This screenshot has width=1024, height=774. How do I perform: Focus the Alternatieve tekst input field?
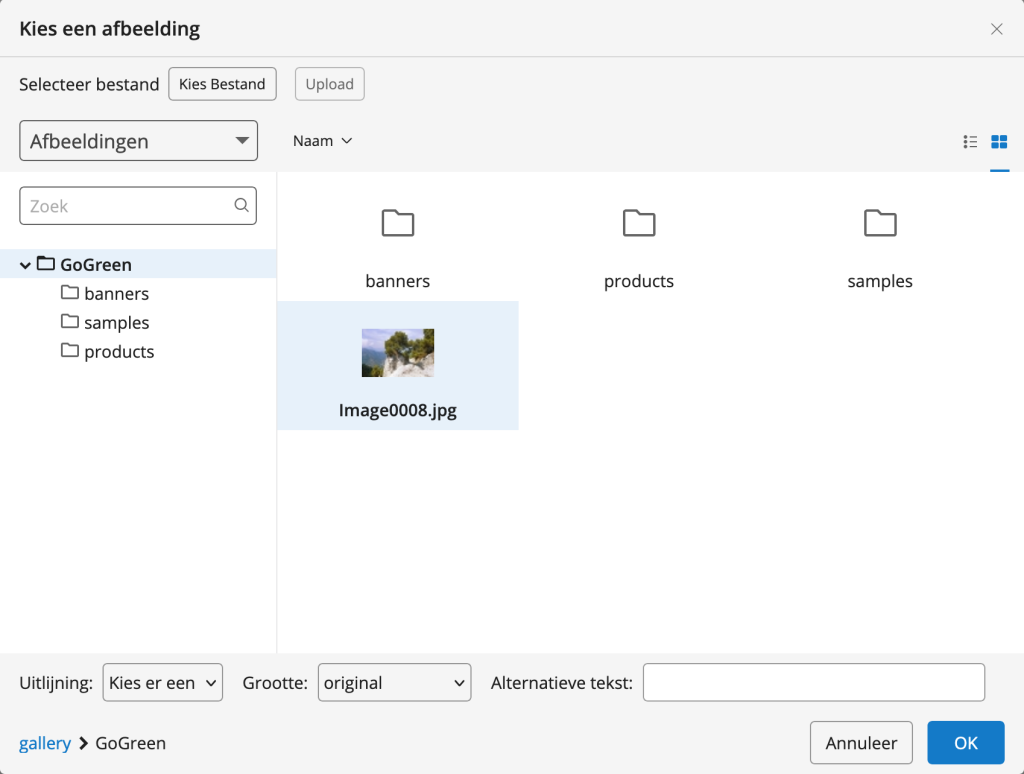(x=814, y=683)
